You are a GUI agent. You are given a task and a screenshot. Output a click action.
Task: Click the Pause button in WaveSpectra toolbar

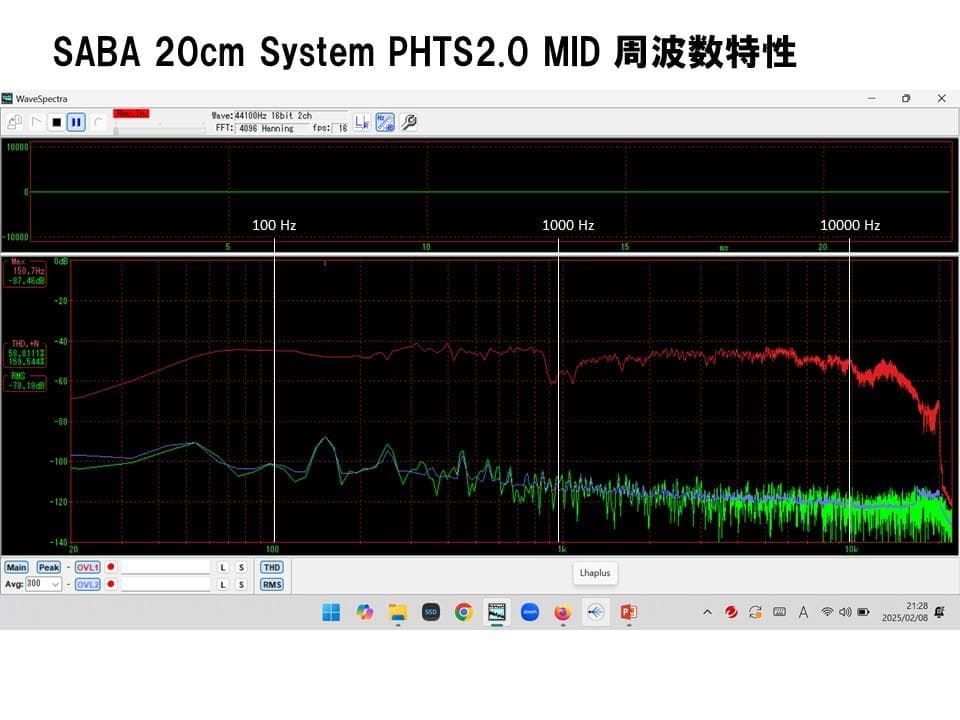76,122
